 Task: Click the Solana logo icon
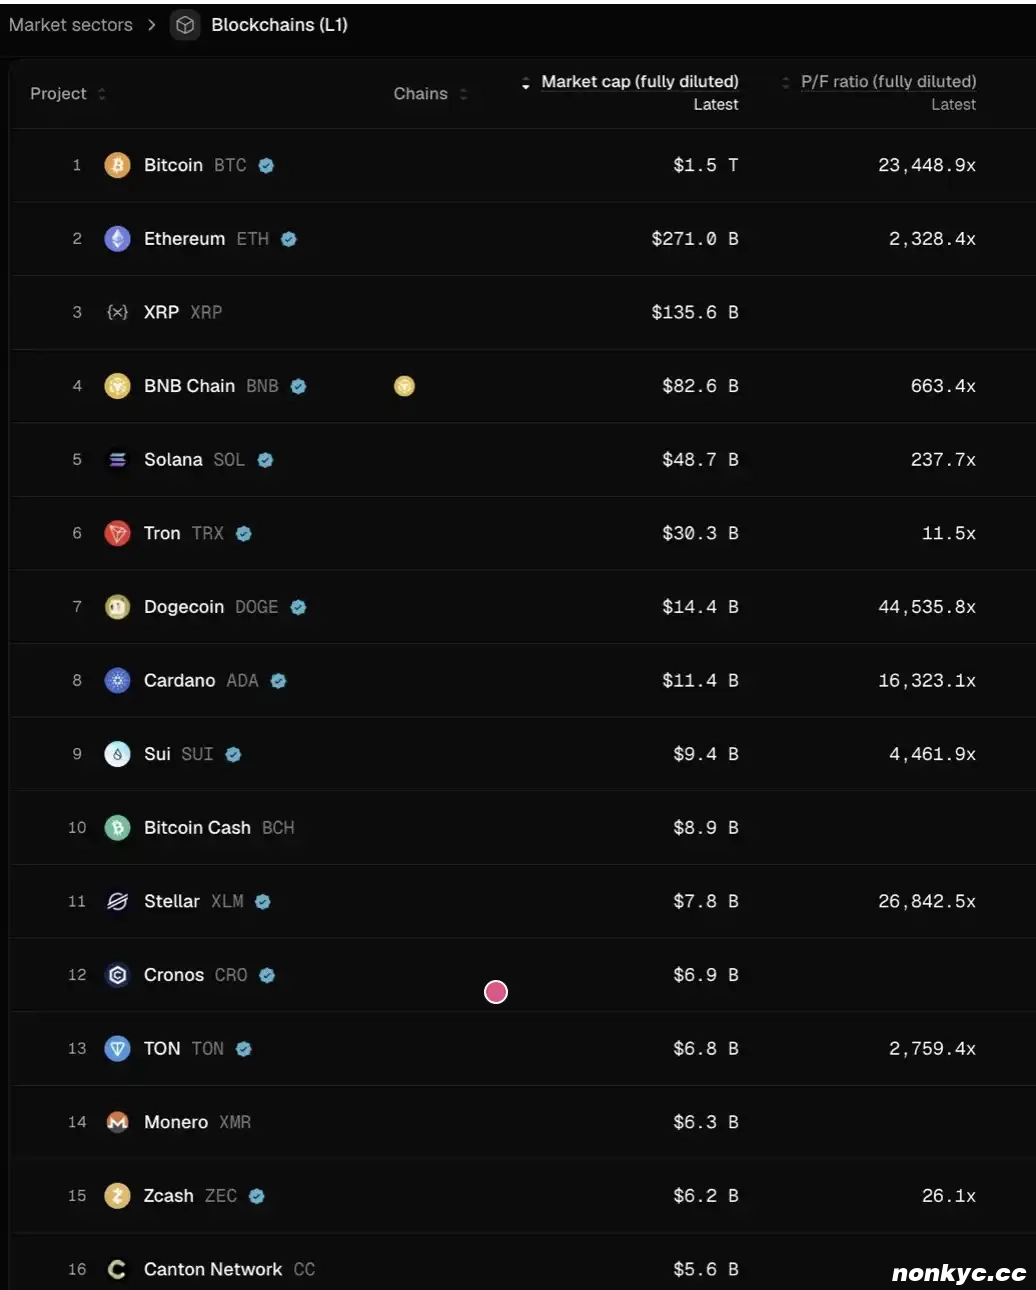point(117,460)
